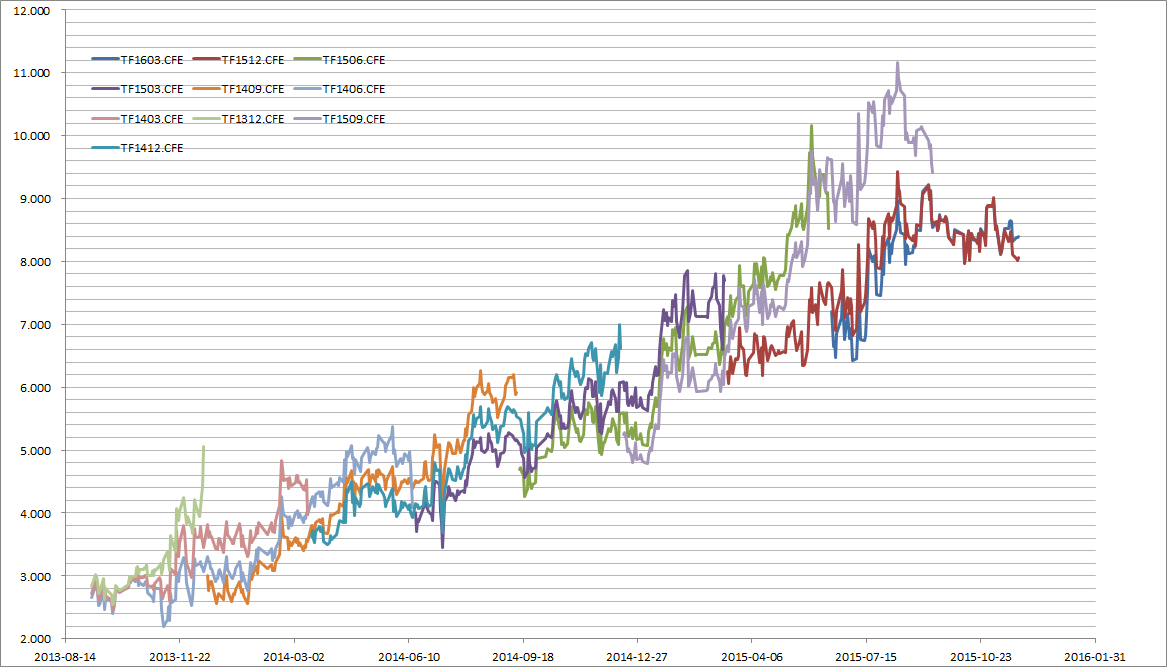Select the TF1512.CFE legend label
The height and width of the screenshot is (667, 1167).
(253, 60)
